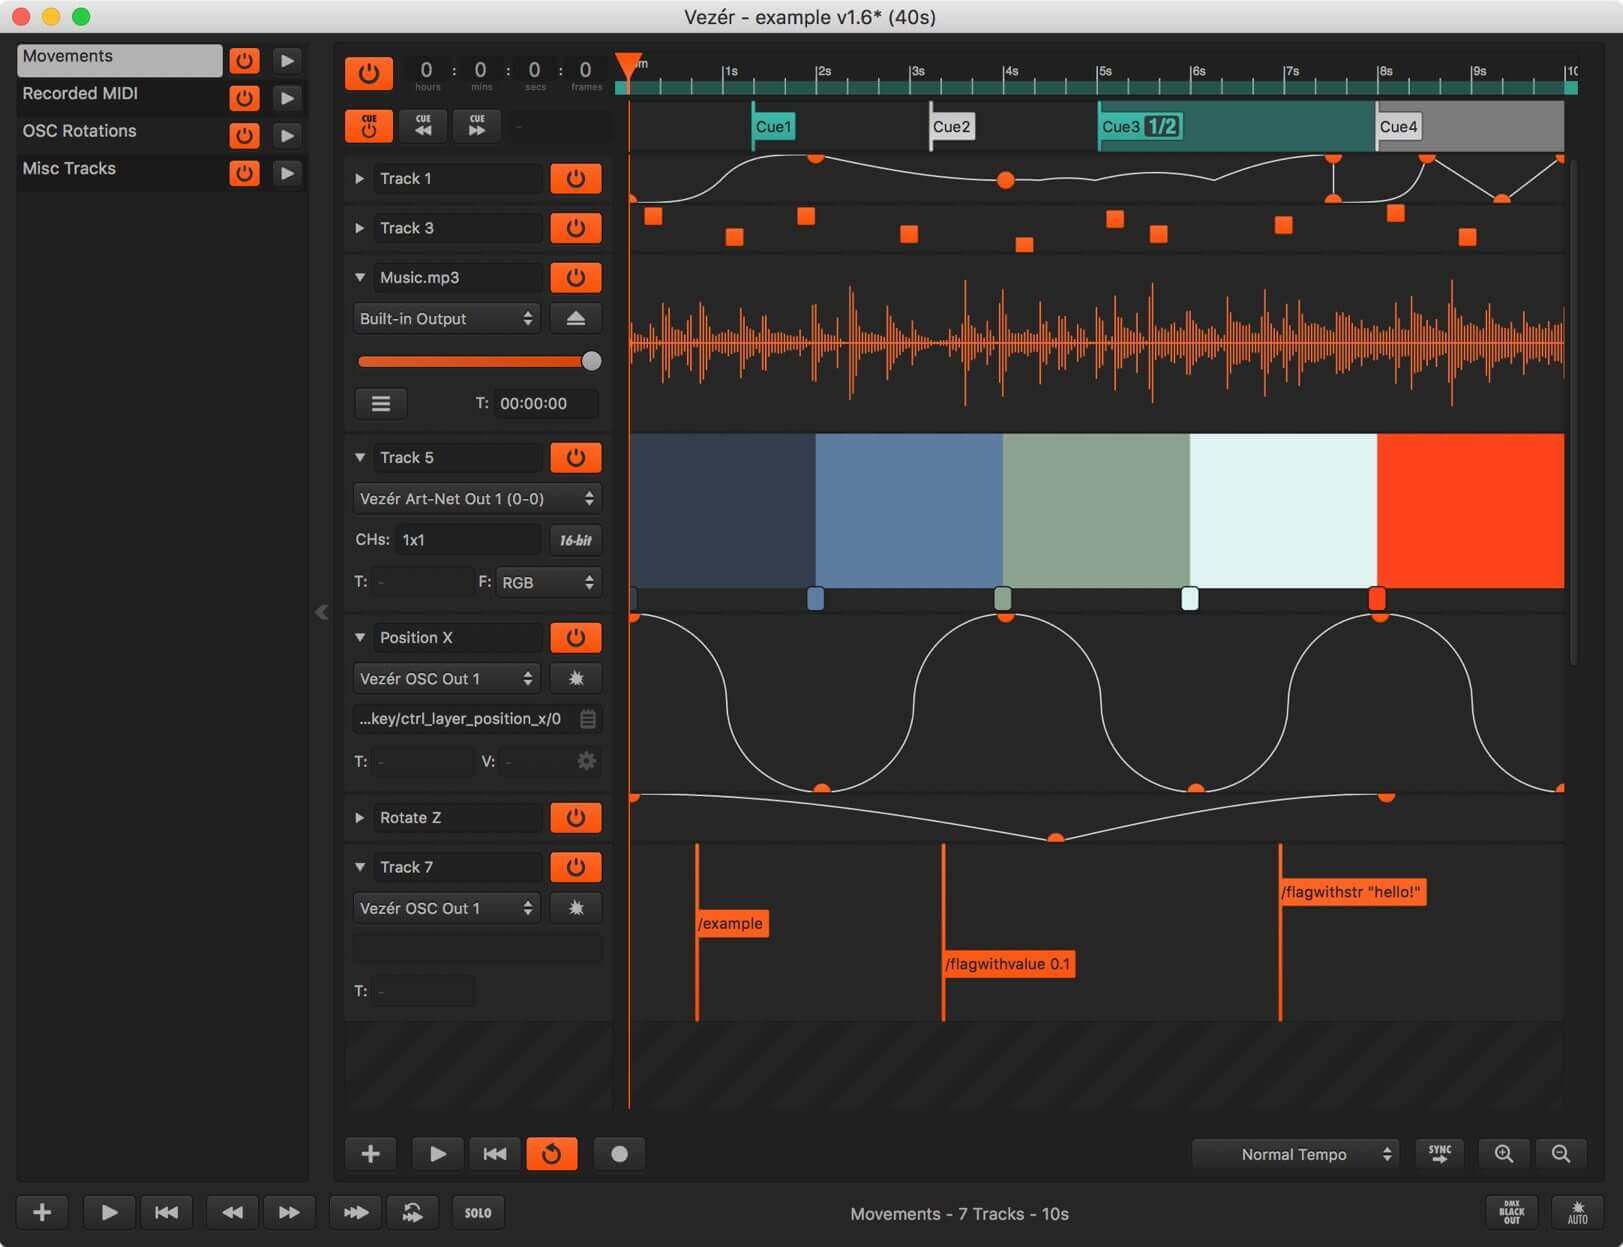Open the hamburger menu under Music.mp3

(x=381, y=403)
